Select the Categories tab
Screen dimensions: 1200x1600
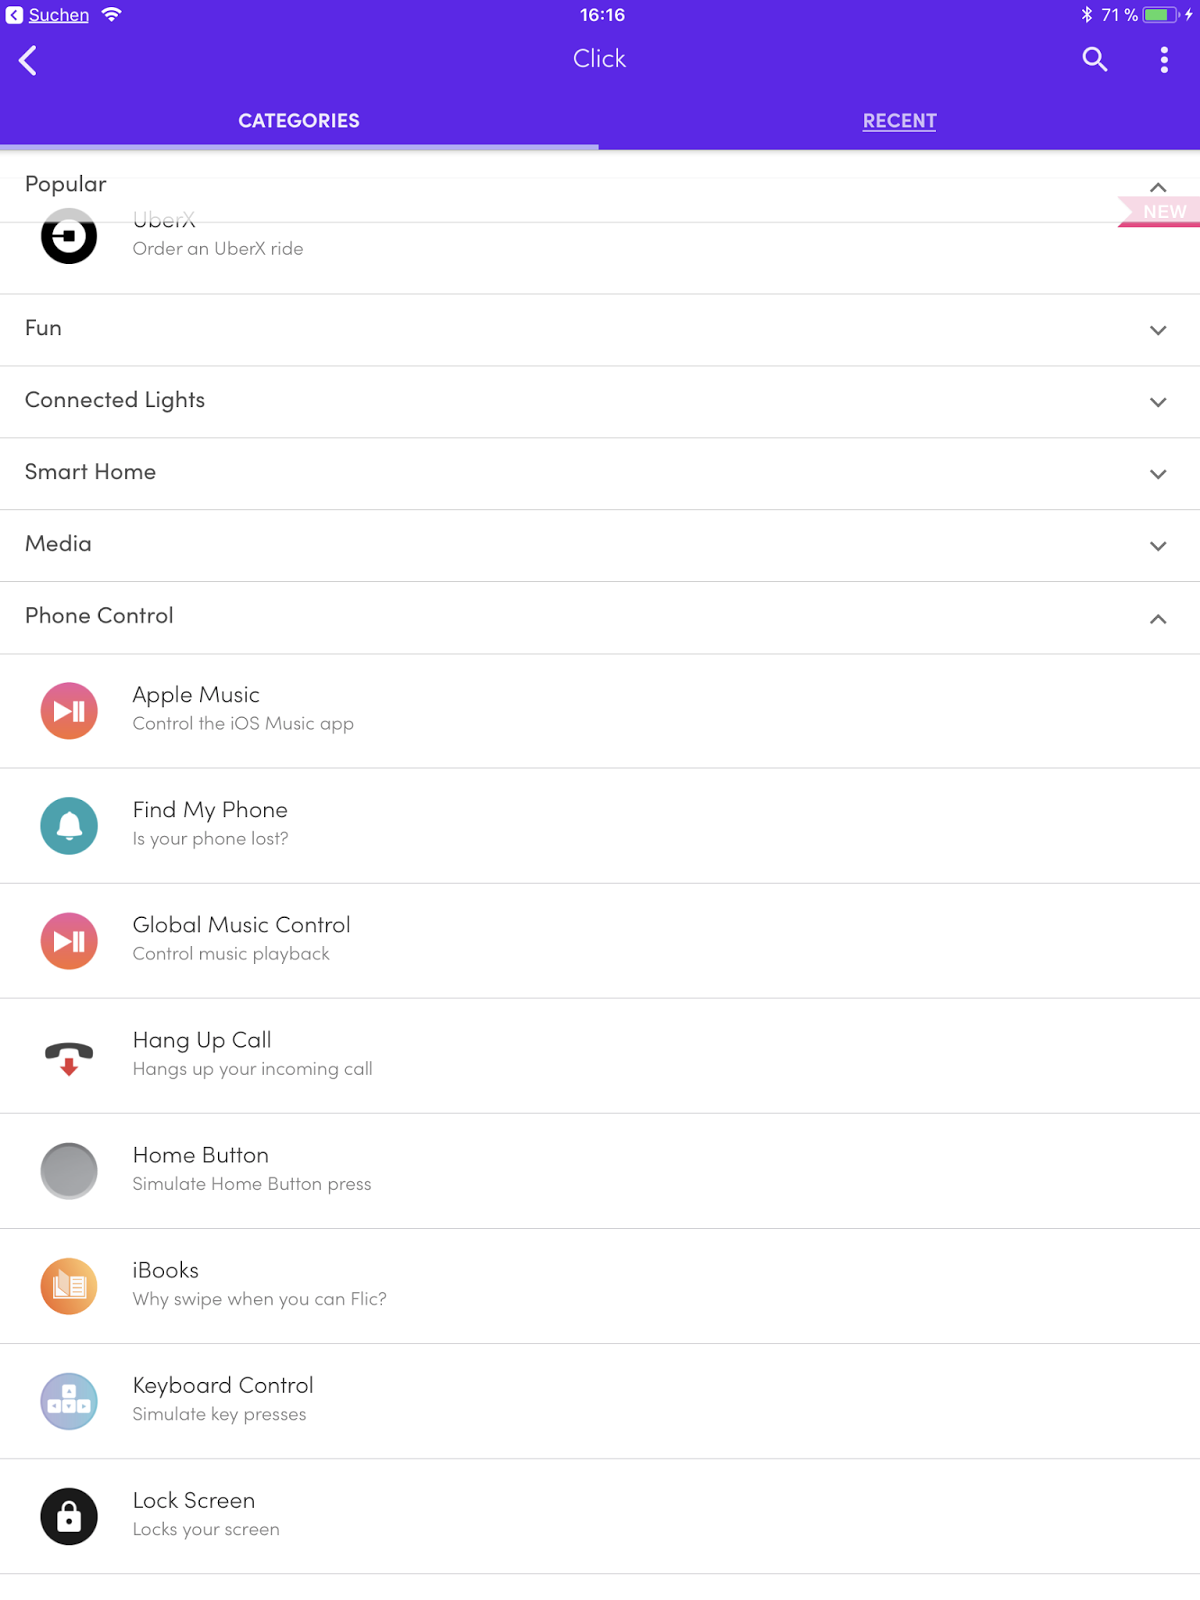(x=299, y=121)
